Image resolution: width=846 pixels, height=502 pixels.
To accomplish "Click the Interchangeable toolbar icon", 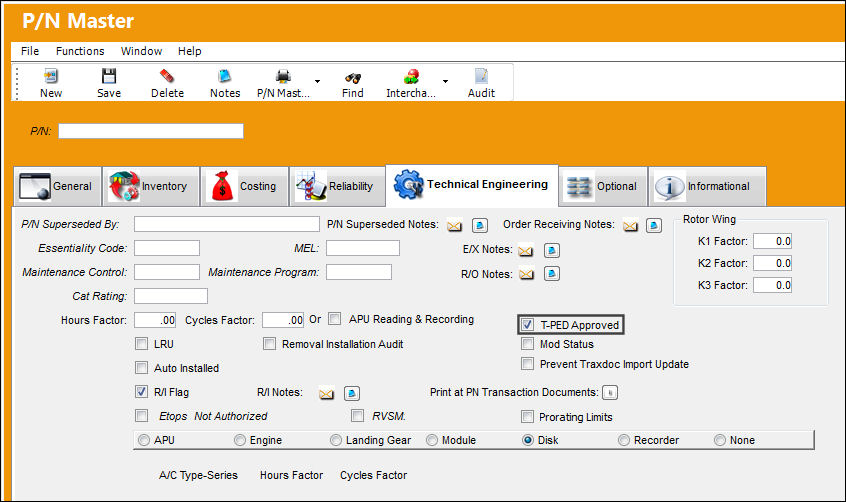I will [x=411, y=76].
